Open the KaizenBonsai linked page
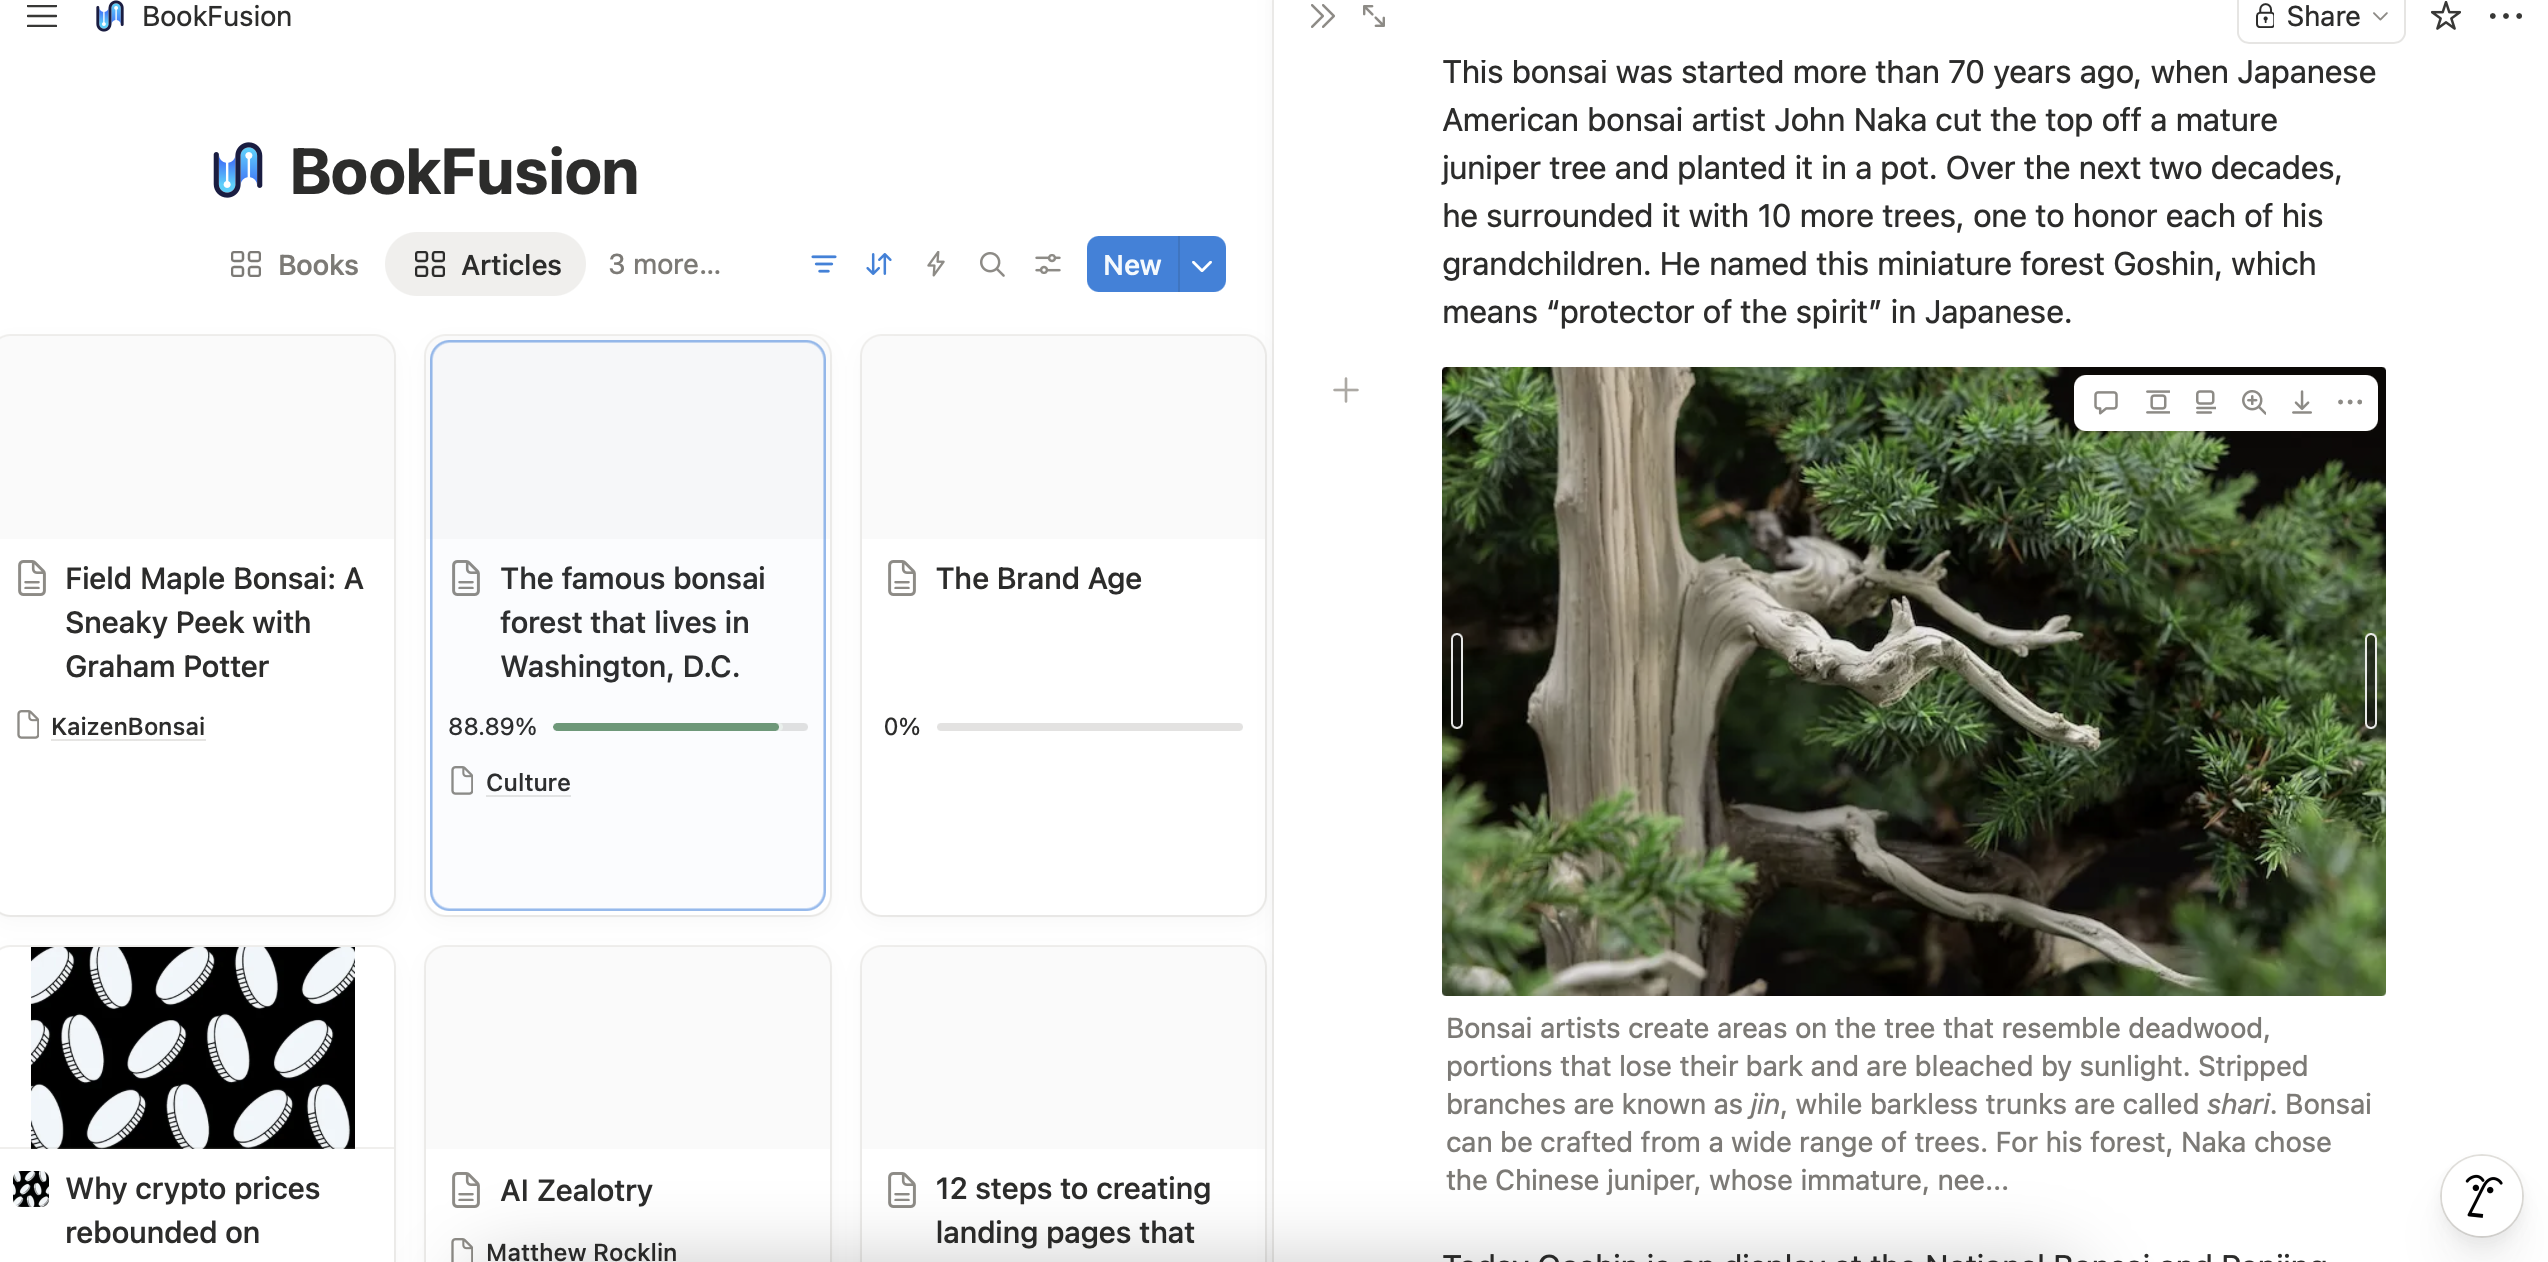2548x1262 pixels. click(128, 726)
